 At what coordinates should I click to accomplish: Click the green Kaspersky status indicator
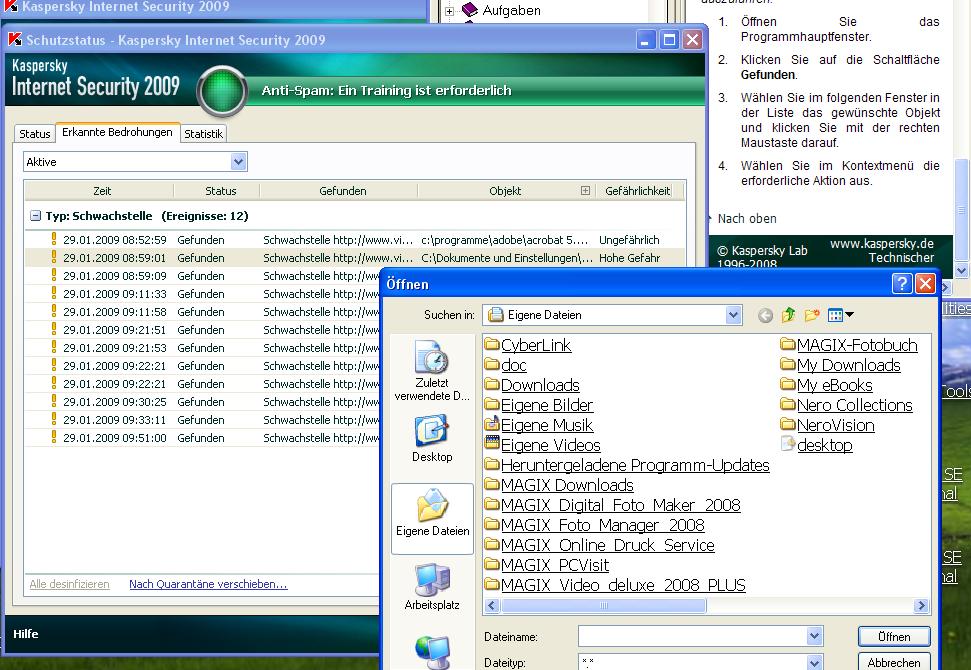coord(222,91)
